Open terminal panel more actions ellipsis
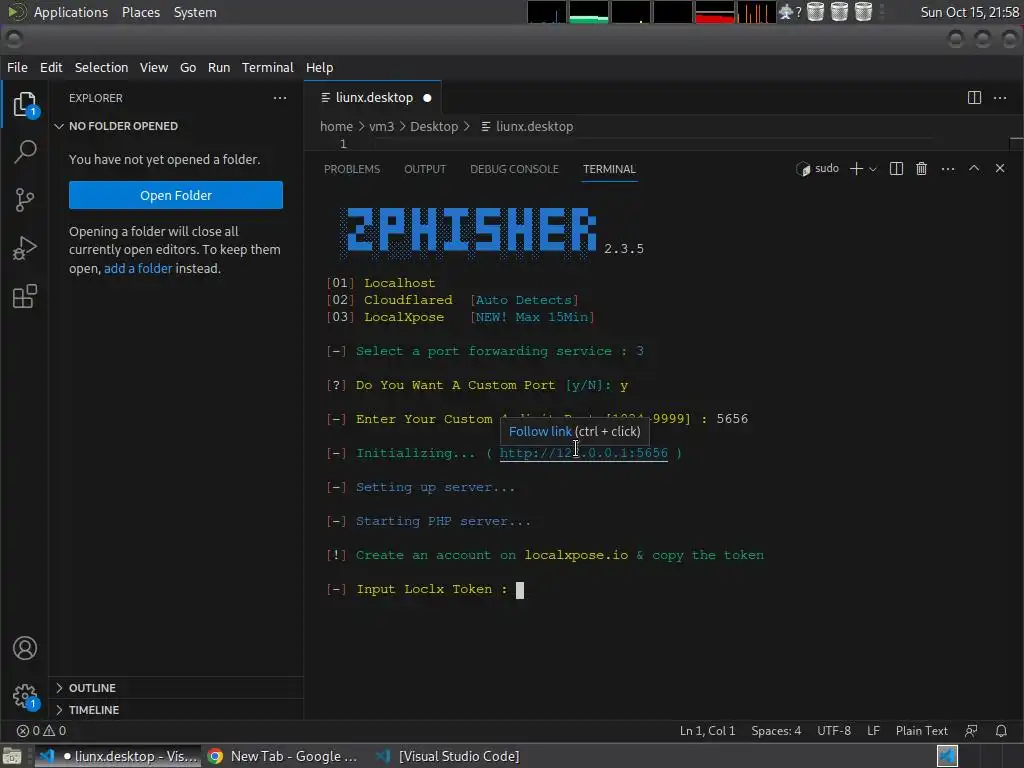This screenshot has height=768, width=1024. tap(948, 169)
